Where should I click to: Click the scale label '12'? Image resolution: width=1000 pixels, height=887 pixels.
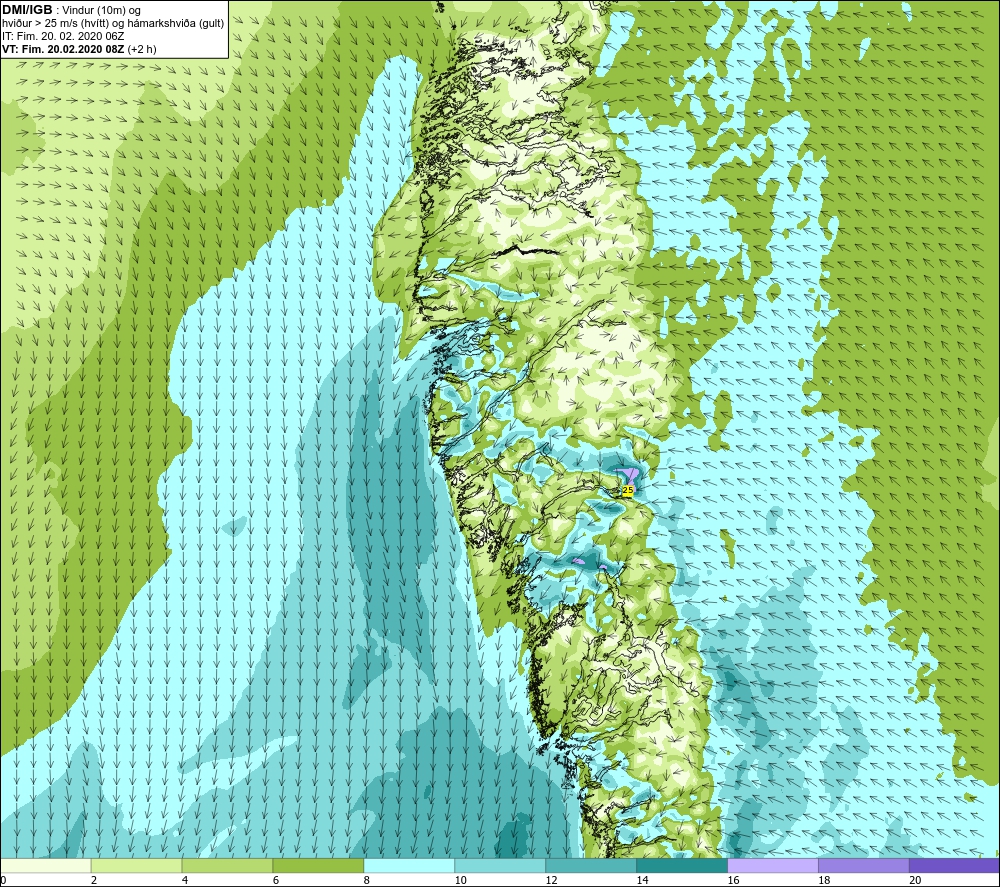coord(552,880)
